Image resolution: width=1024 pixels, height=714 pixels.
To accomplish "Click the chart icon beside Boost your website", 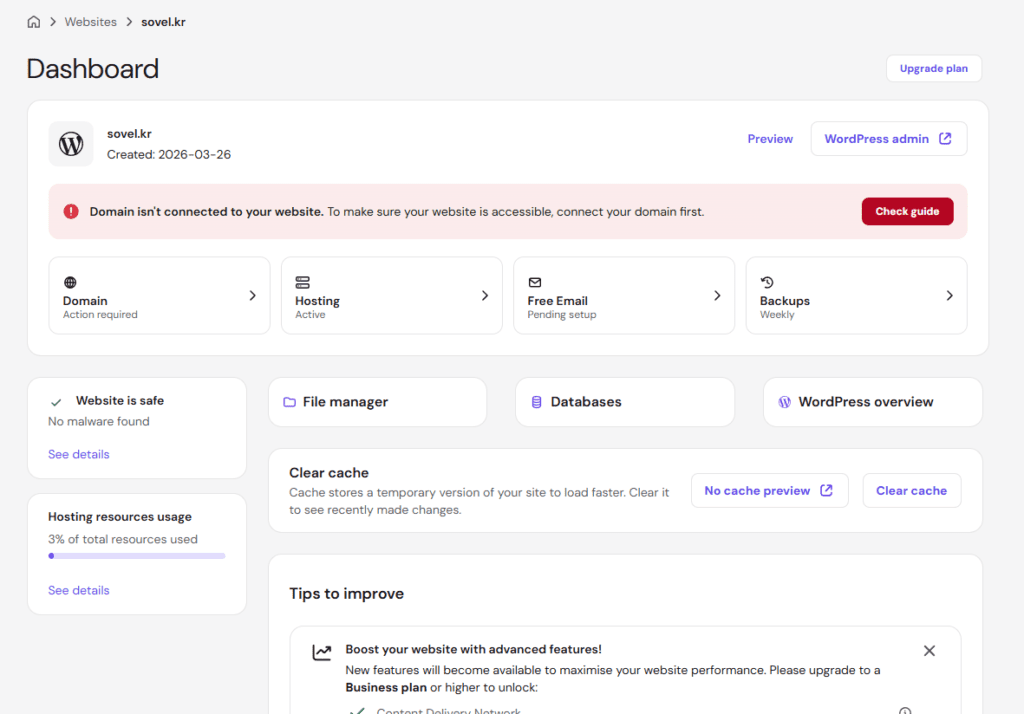I will pyautogui.click(x=322, y=651).
